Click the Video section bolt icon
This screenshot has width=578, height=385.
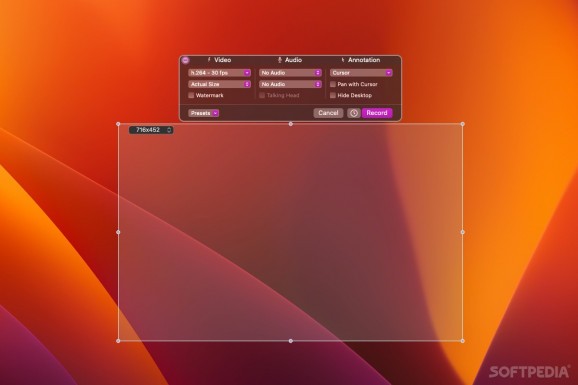point(209,60)
